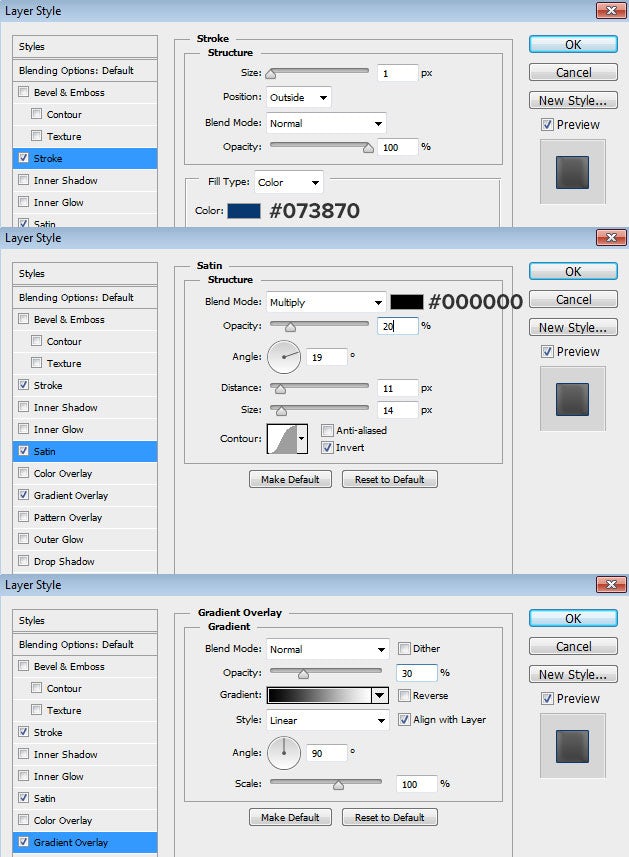The height and width of the screenshot is (857, 629).
Task: Close the Satin Layer Style dialog
Action: (611, 237)
